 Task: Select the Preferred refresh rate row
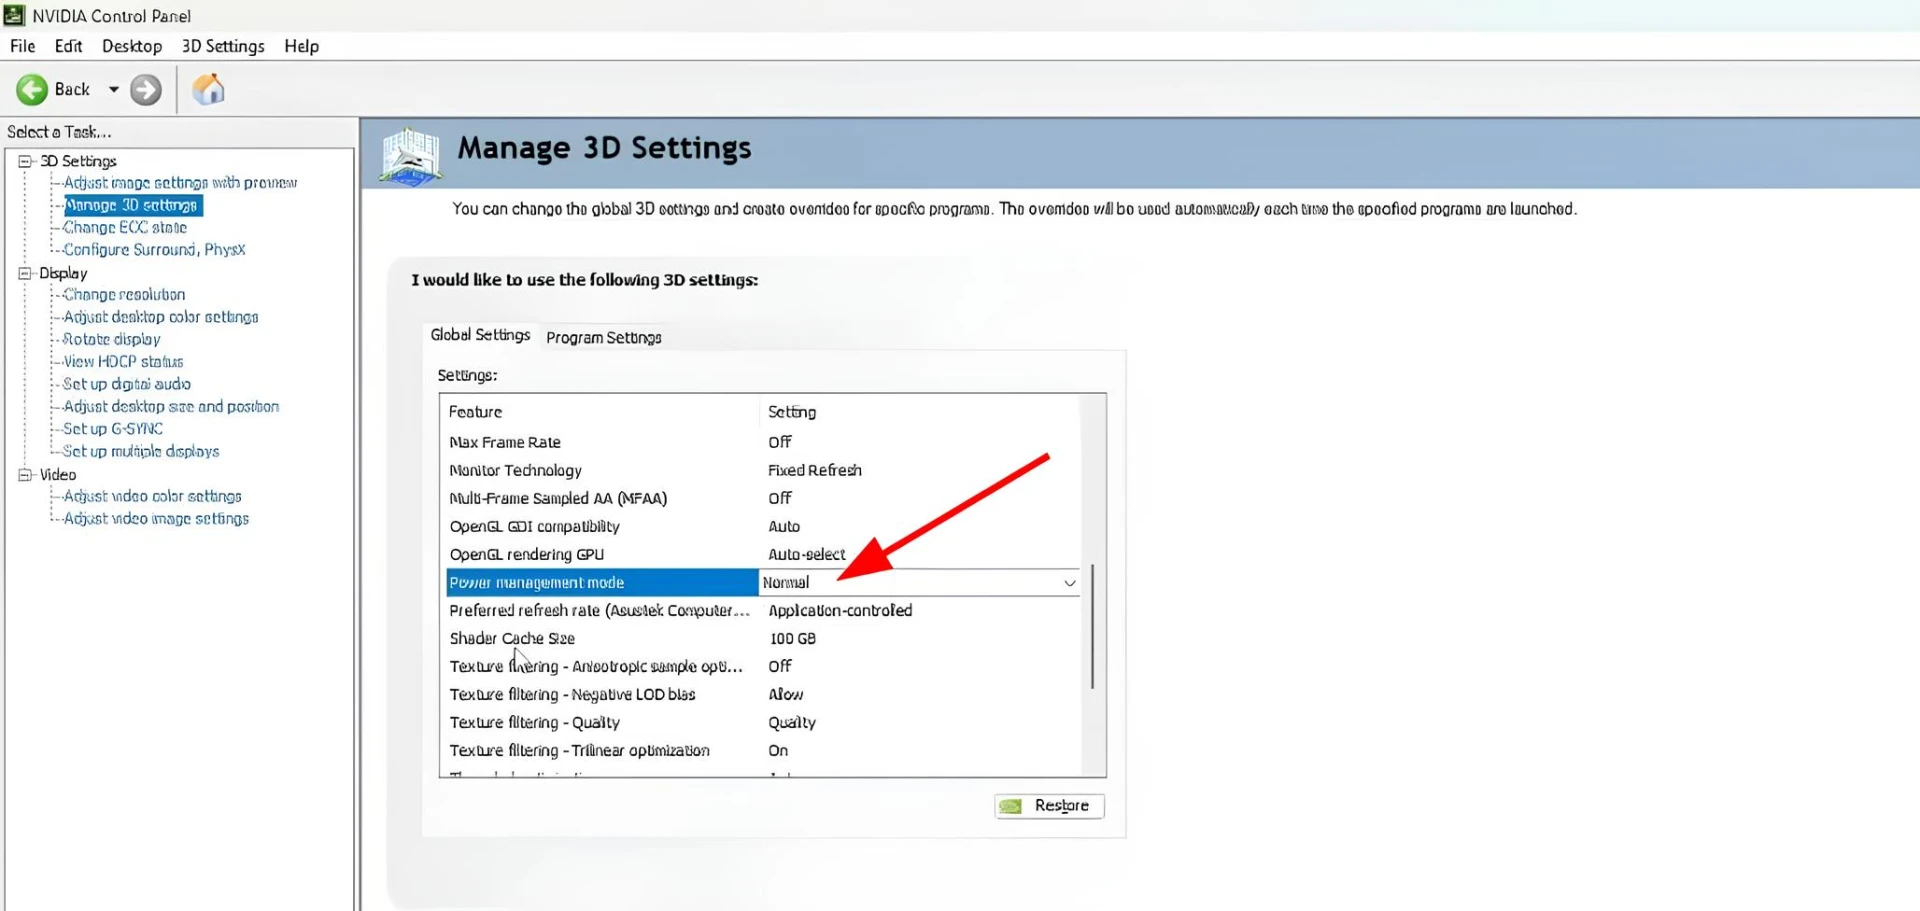763,611
